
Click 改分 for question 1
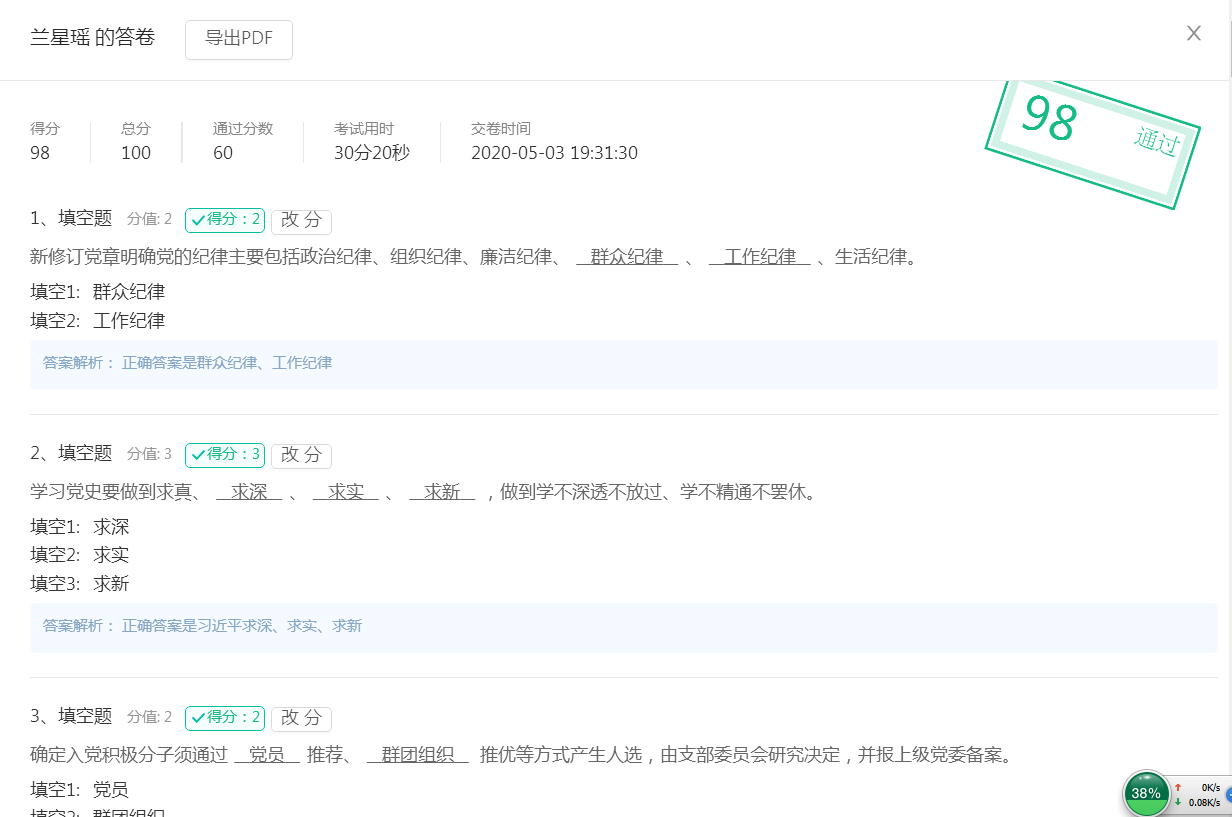[x=301, y=221]
